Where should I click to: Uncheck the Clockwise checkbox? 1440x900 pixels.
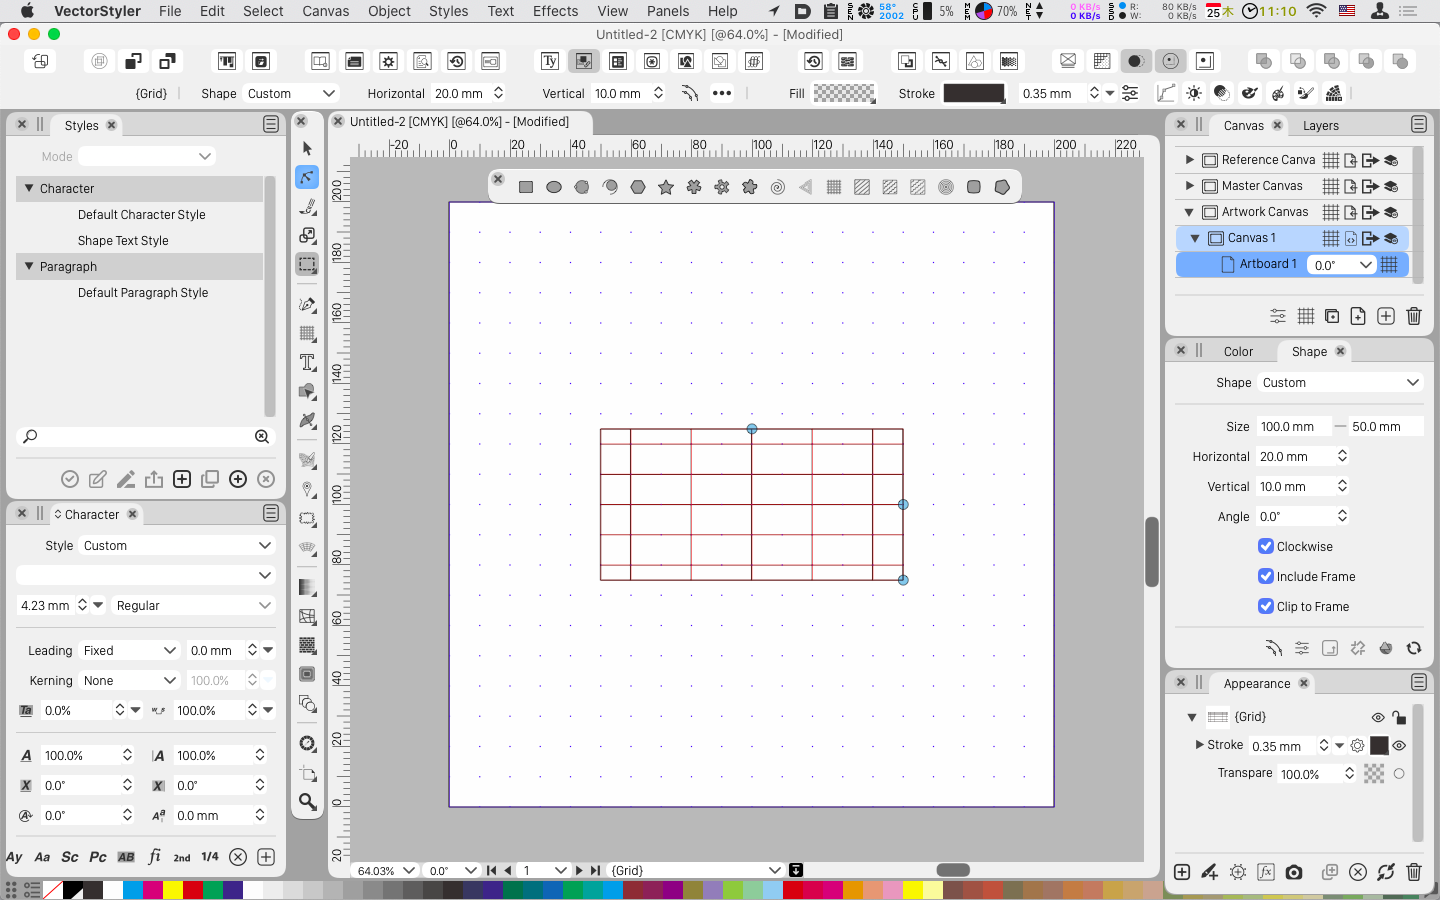tap(1266, 546)
